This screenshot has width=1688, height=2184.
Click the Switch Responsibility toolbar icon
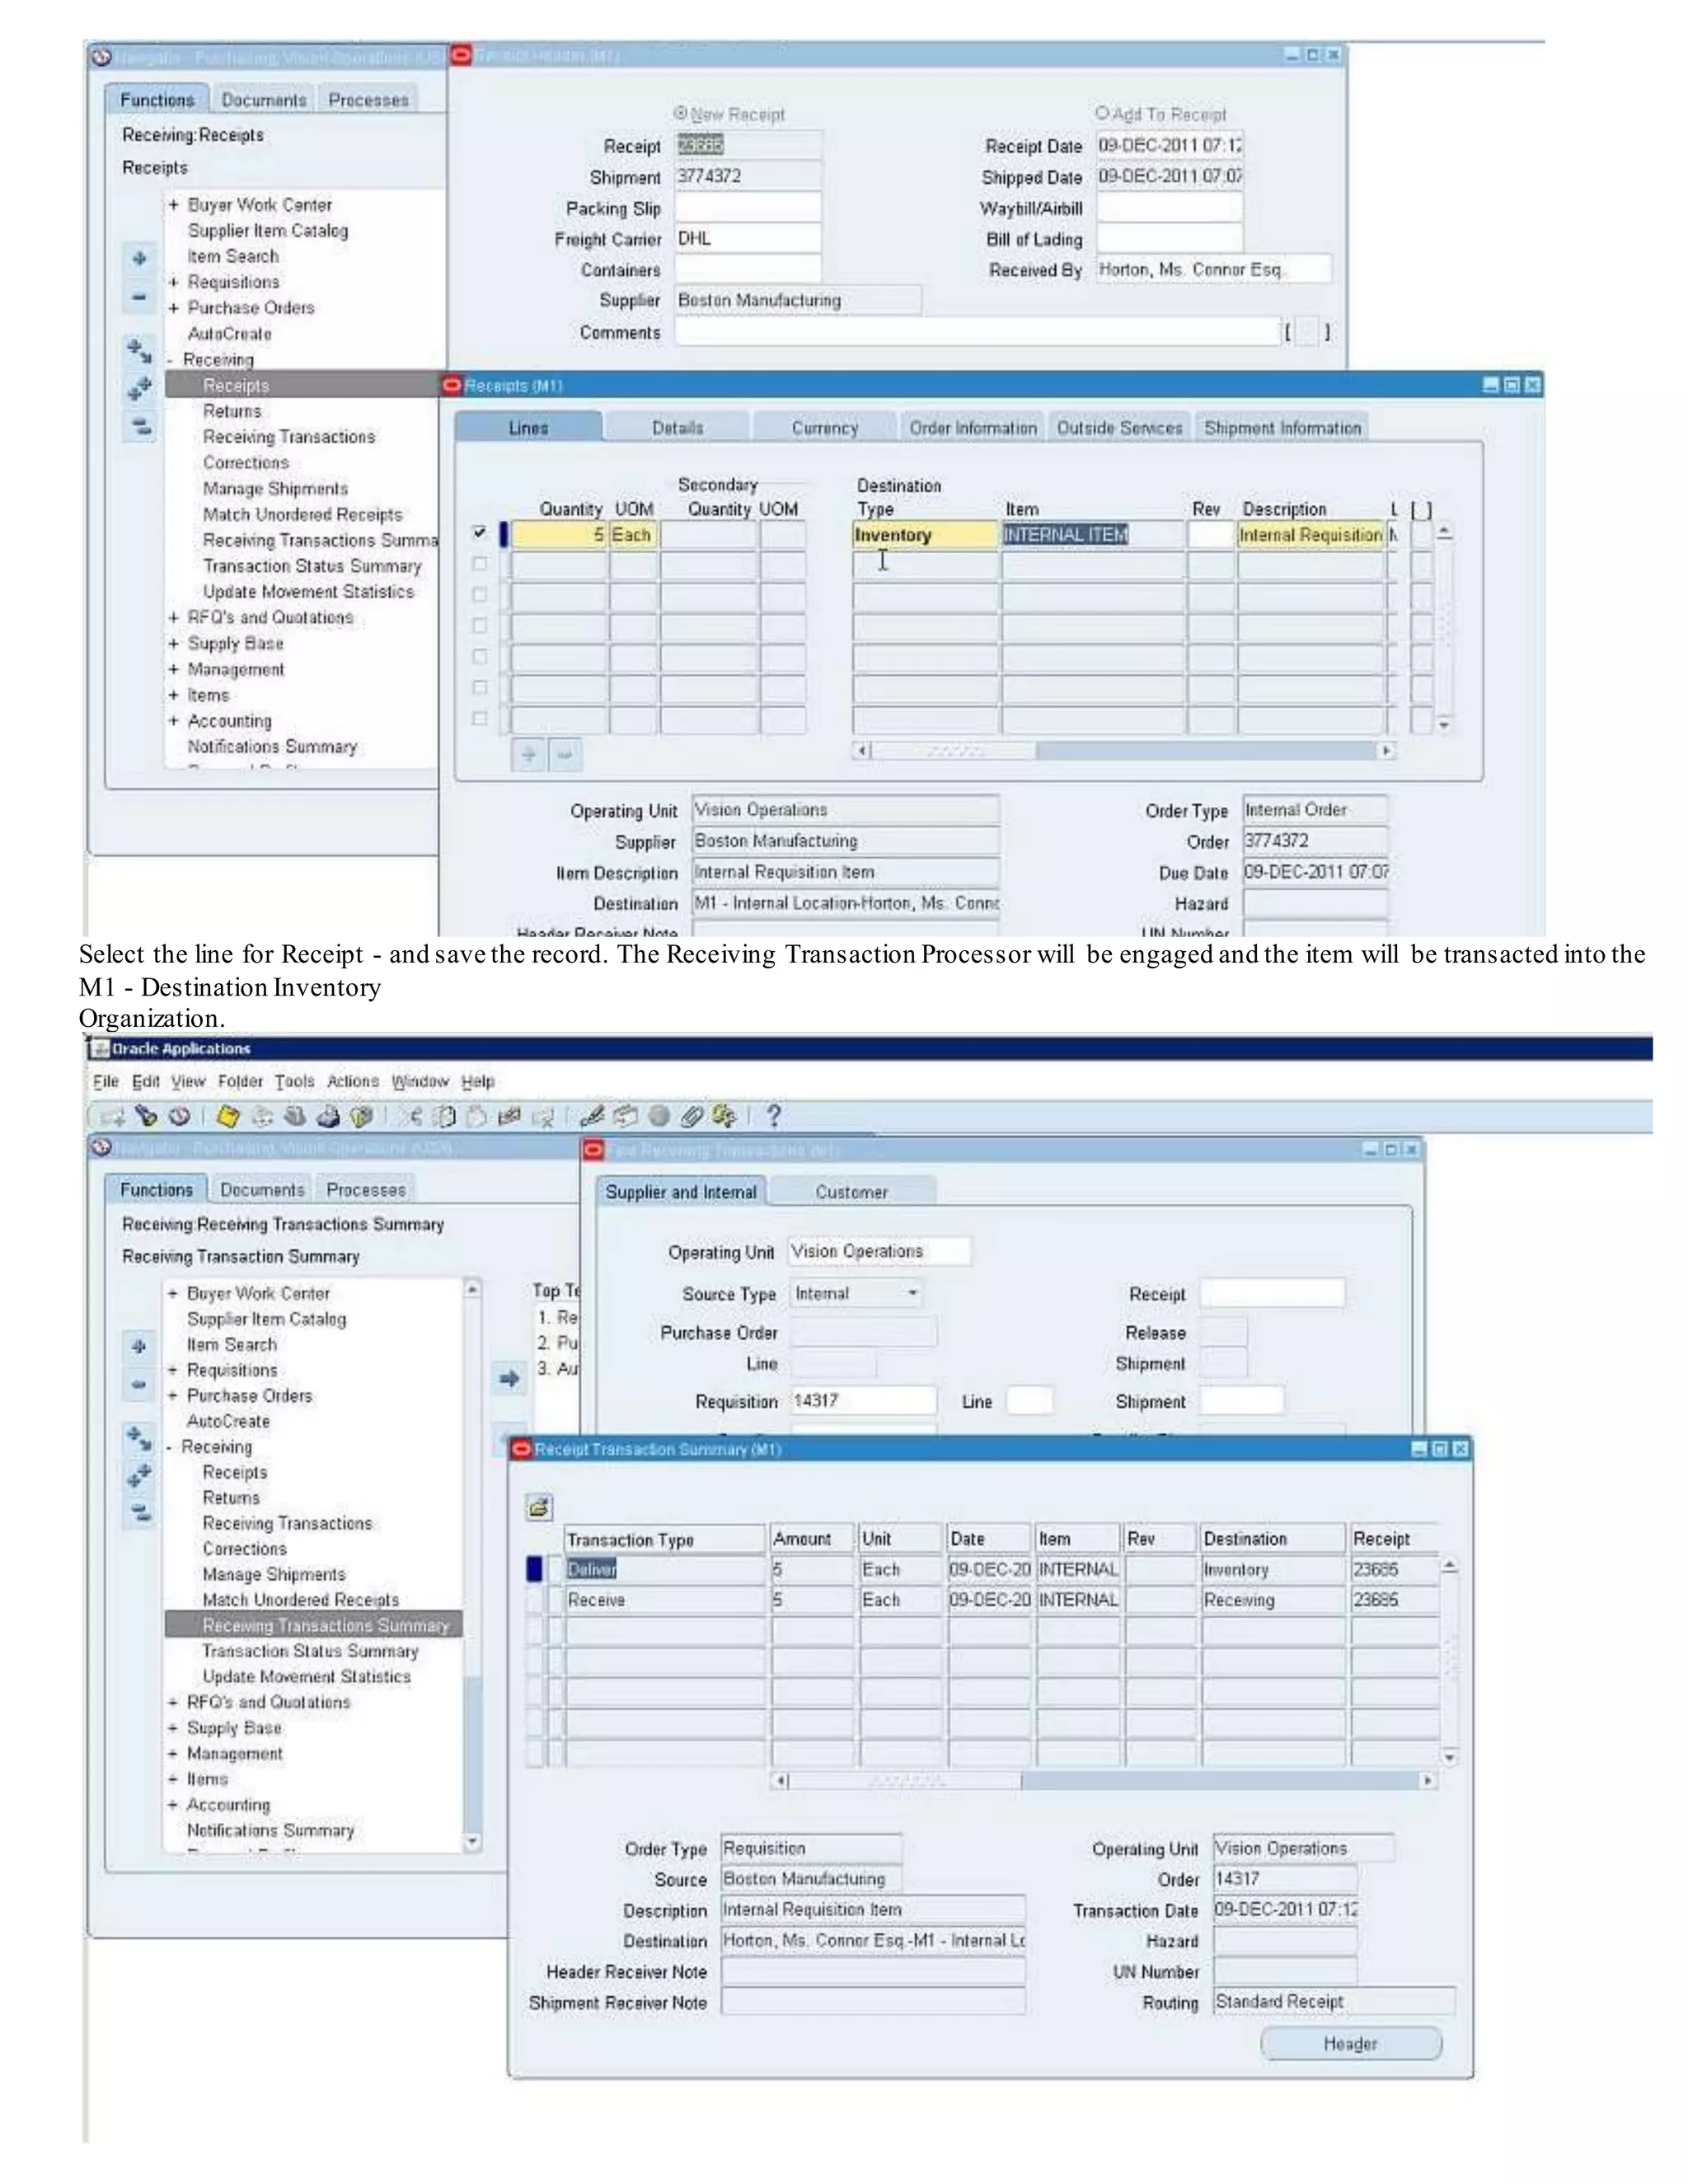click(295, 1116)
